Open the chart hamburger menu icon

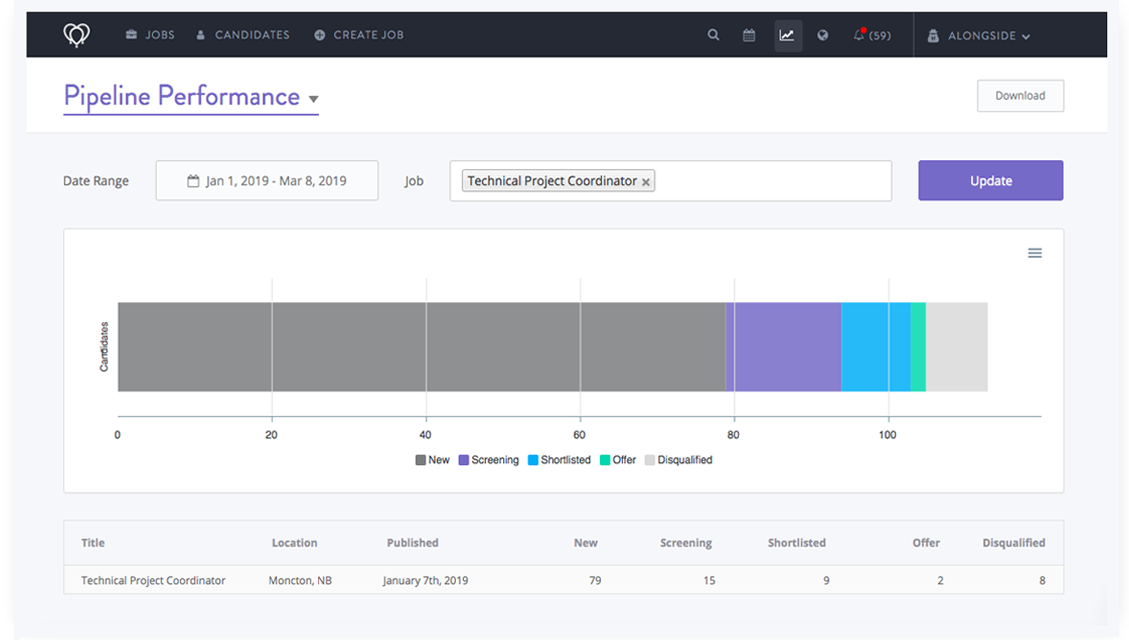click(x=1035, y=253)
